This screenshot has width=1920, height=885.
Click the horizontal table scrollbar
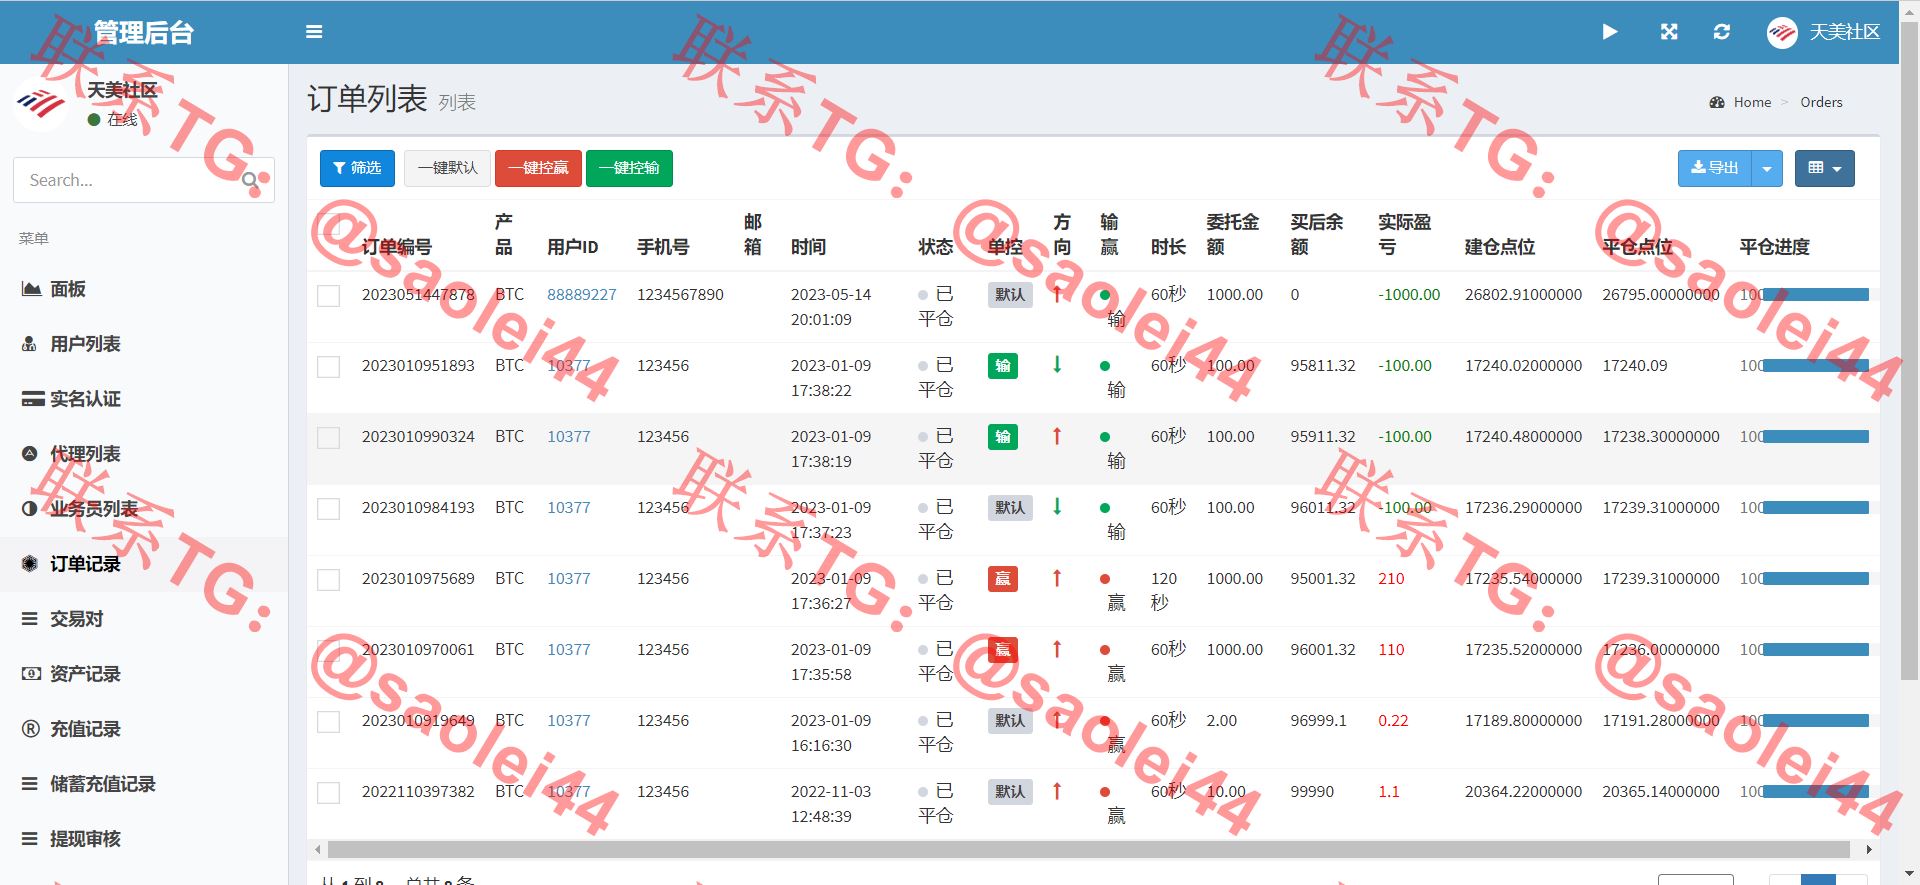click(1089, 850)
